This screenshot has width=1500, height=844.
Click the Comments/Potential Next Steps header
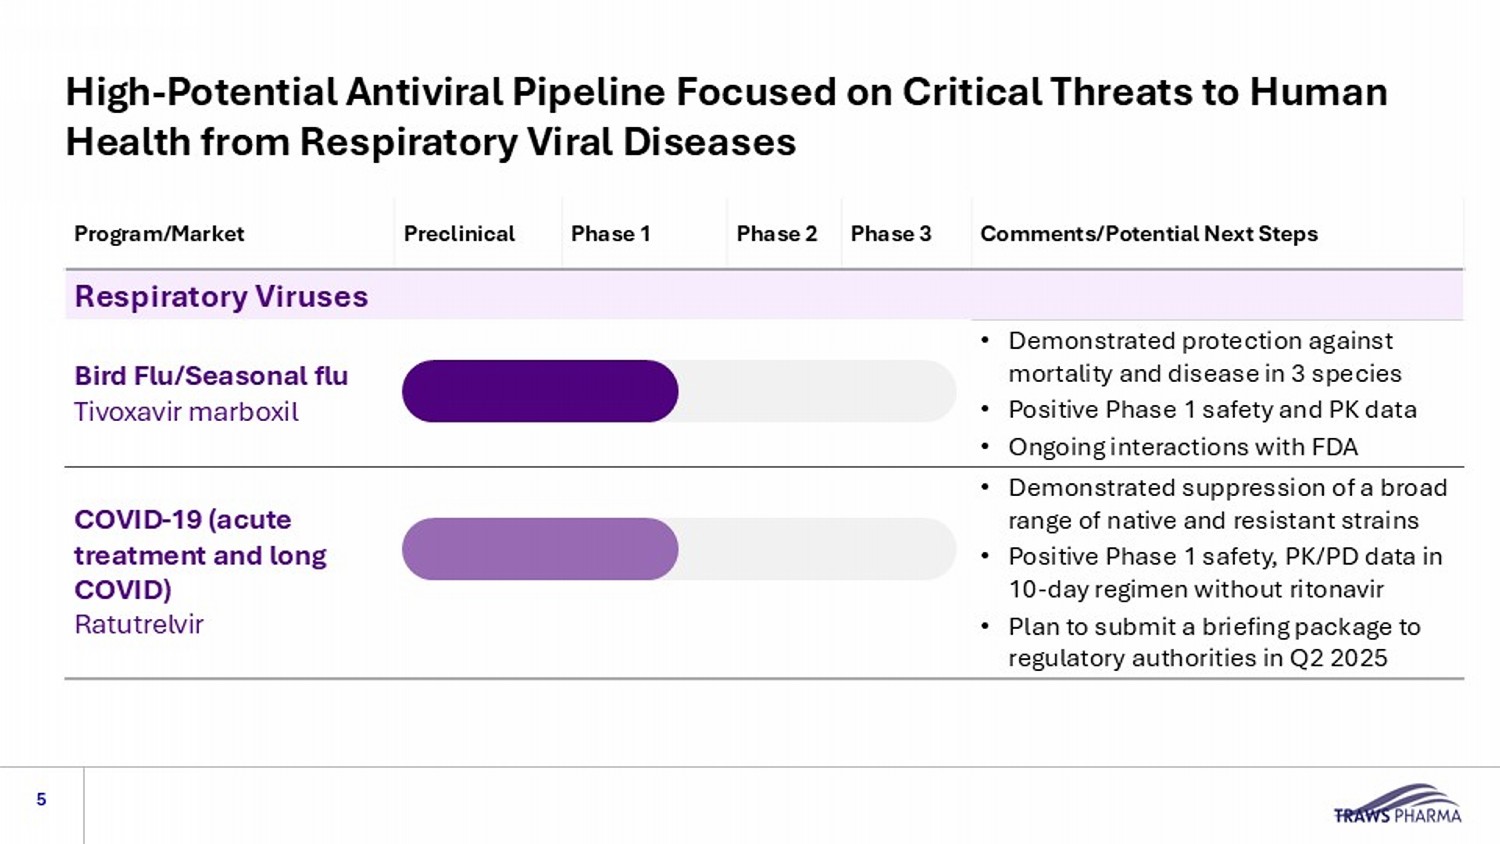(x=1148, y=234)
